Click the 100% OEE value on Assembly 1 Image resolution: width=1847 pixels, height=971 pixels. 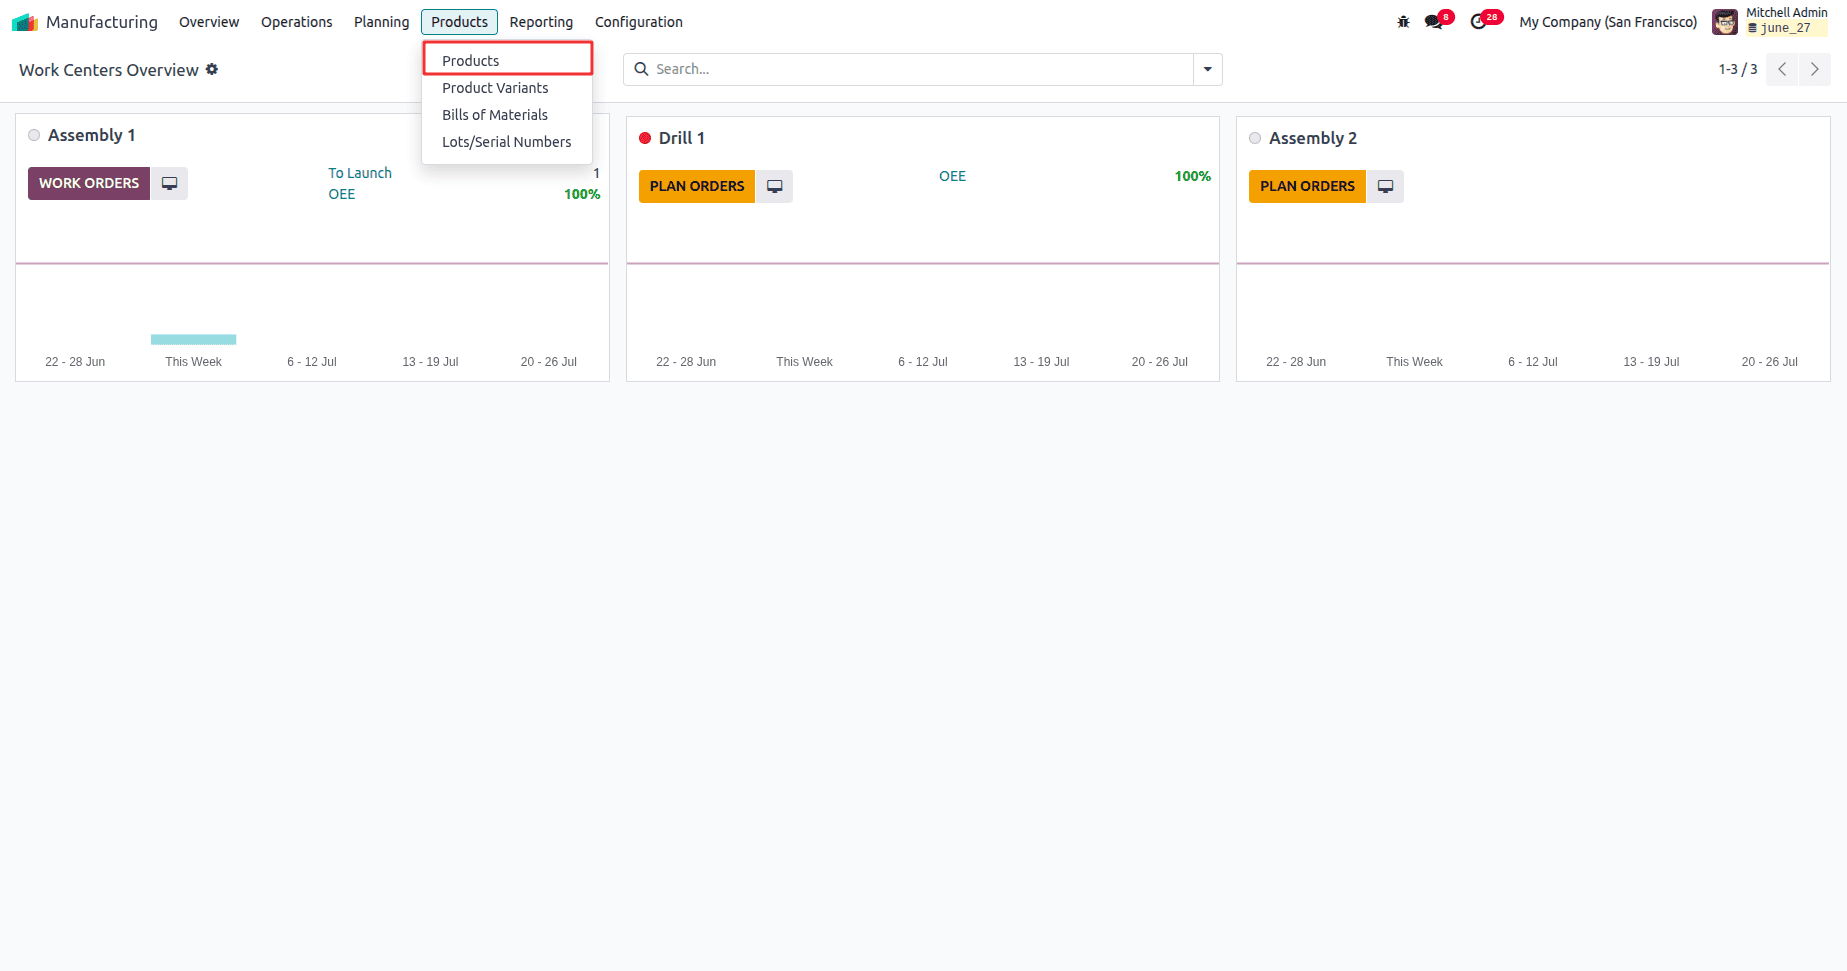click(x=582, y=194)
